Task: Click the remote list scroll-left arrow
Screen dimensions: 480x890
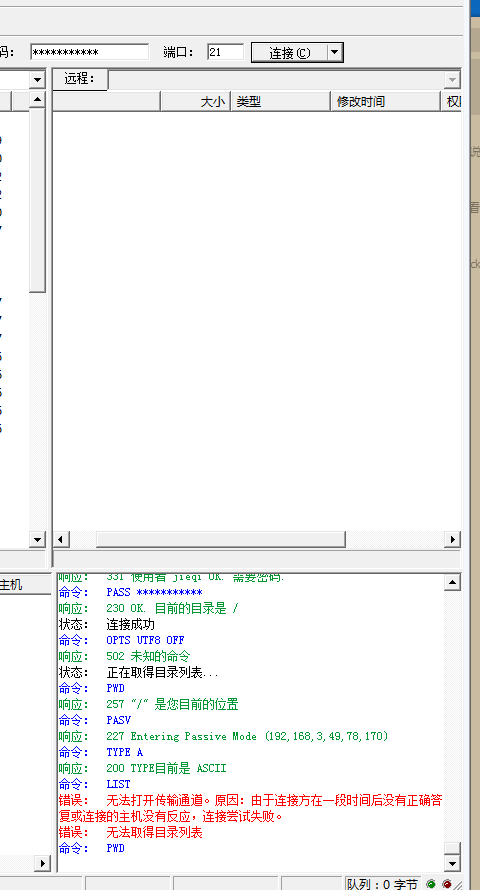Action: point(61,539)
